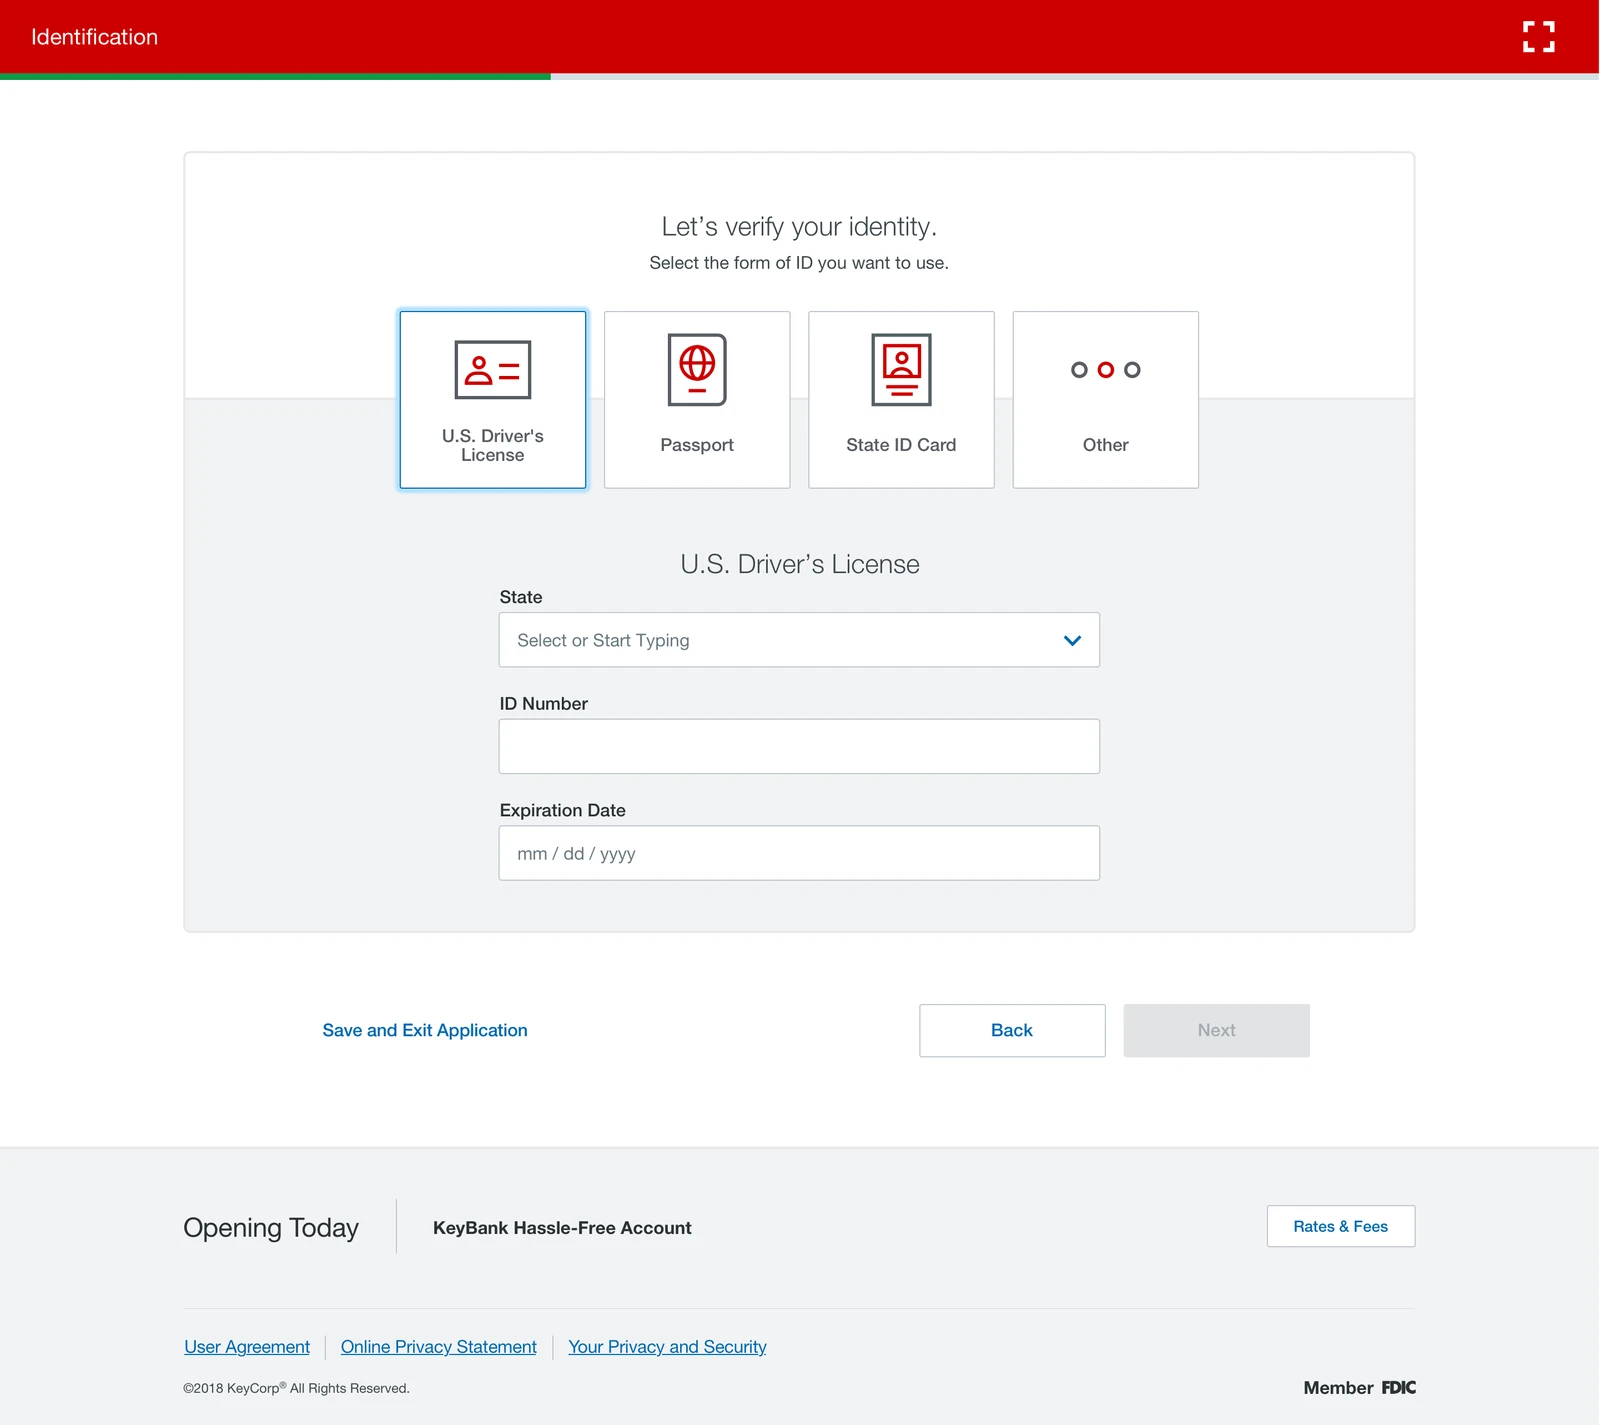Select the U.S. Driver's License ID card icon

coord(493,370)
